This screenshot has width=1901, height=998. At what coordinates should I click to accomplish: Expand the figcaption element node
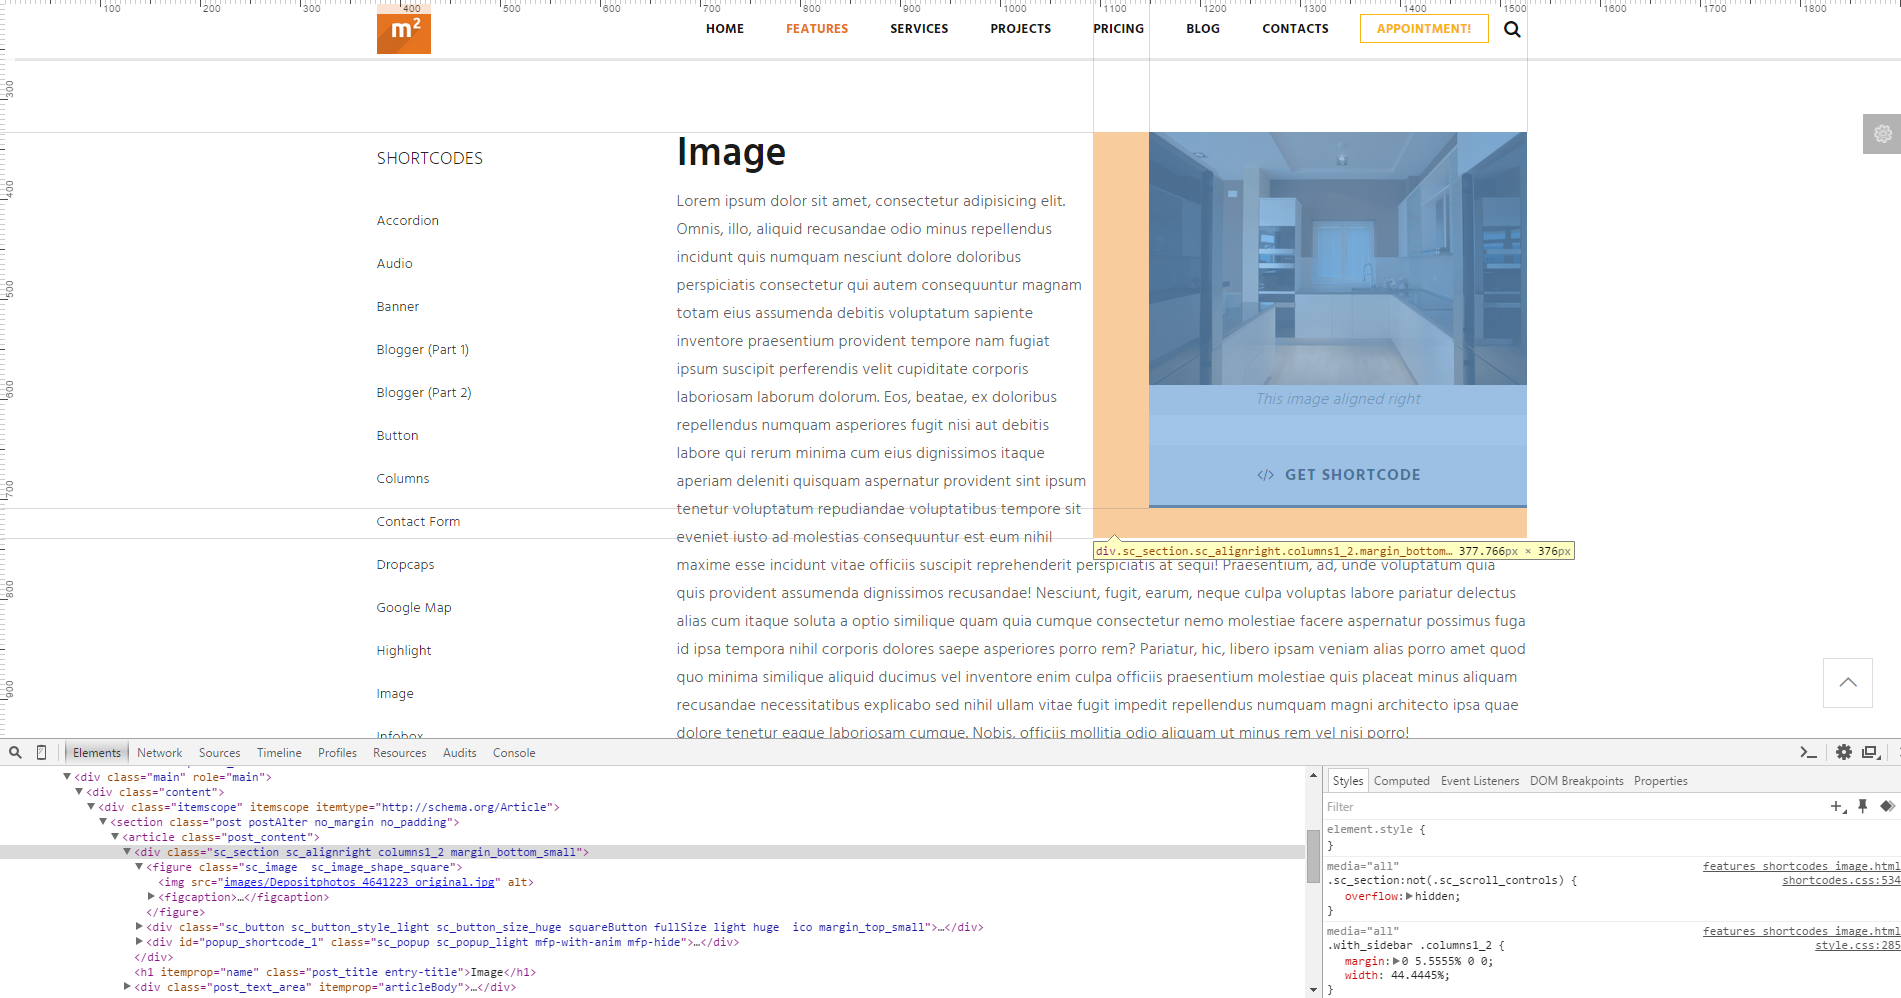tap(151, 897)
